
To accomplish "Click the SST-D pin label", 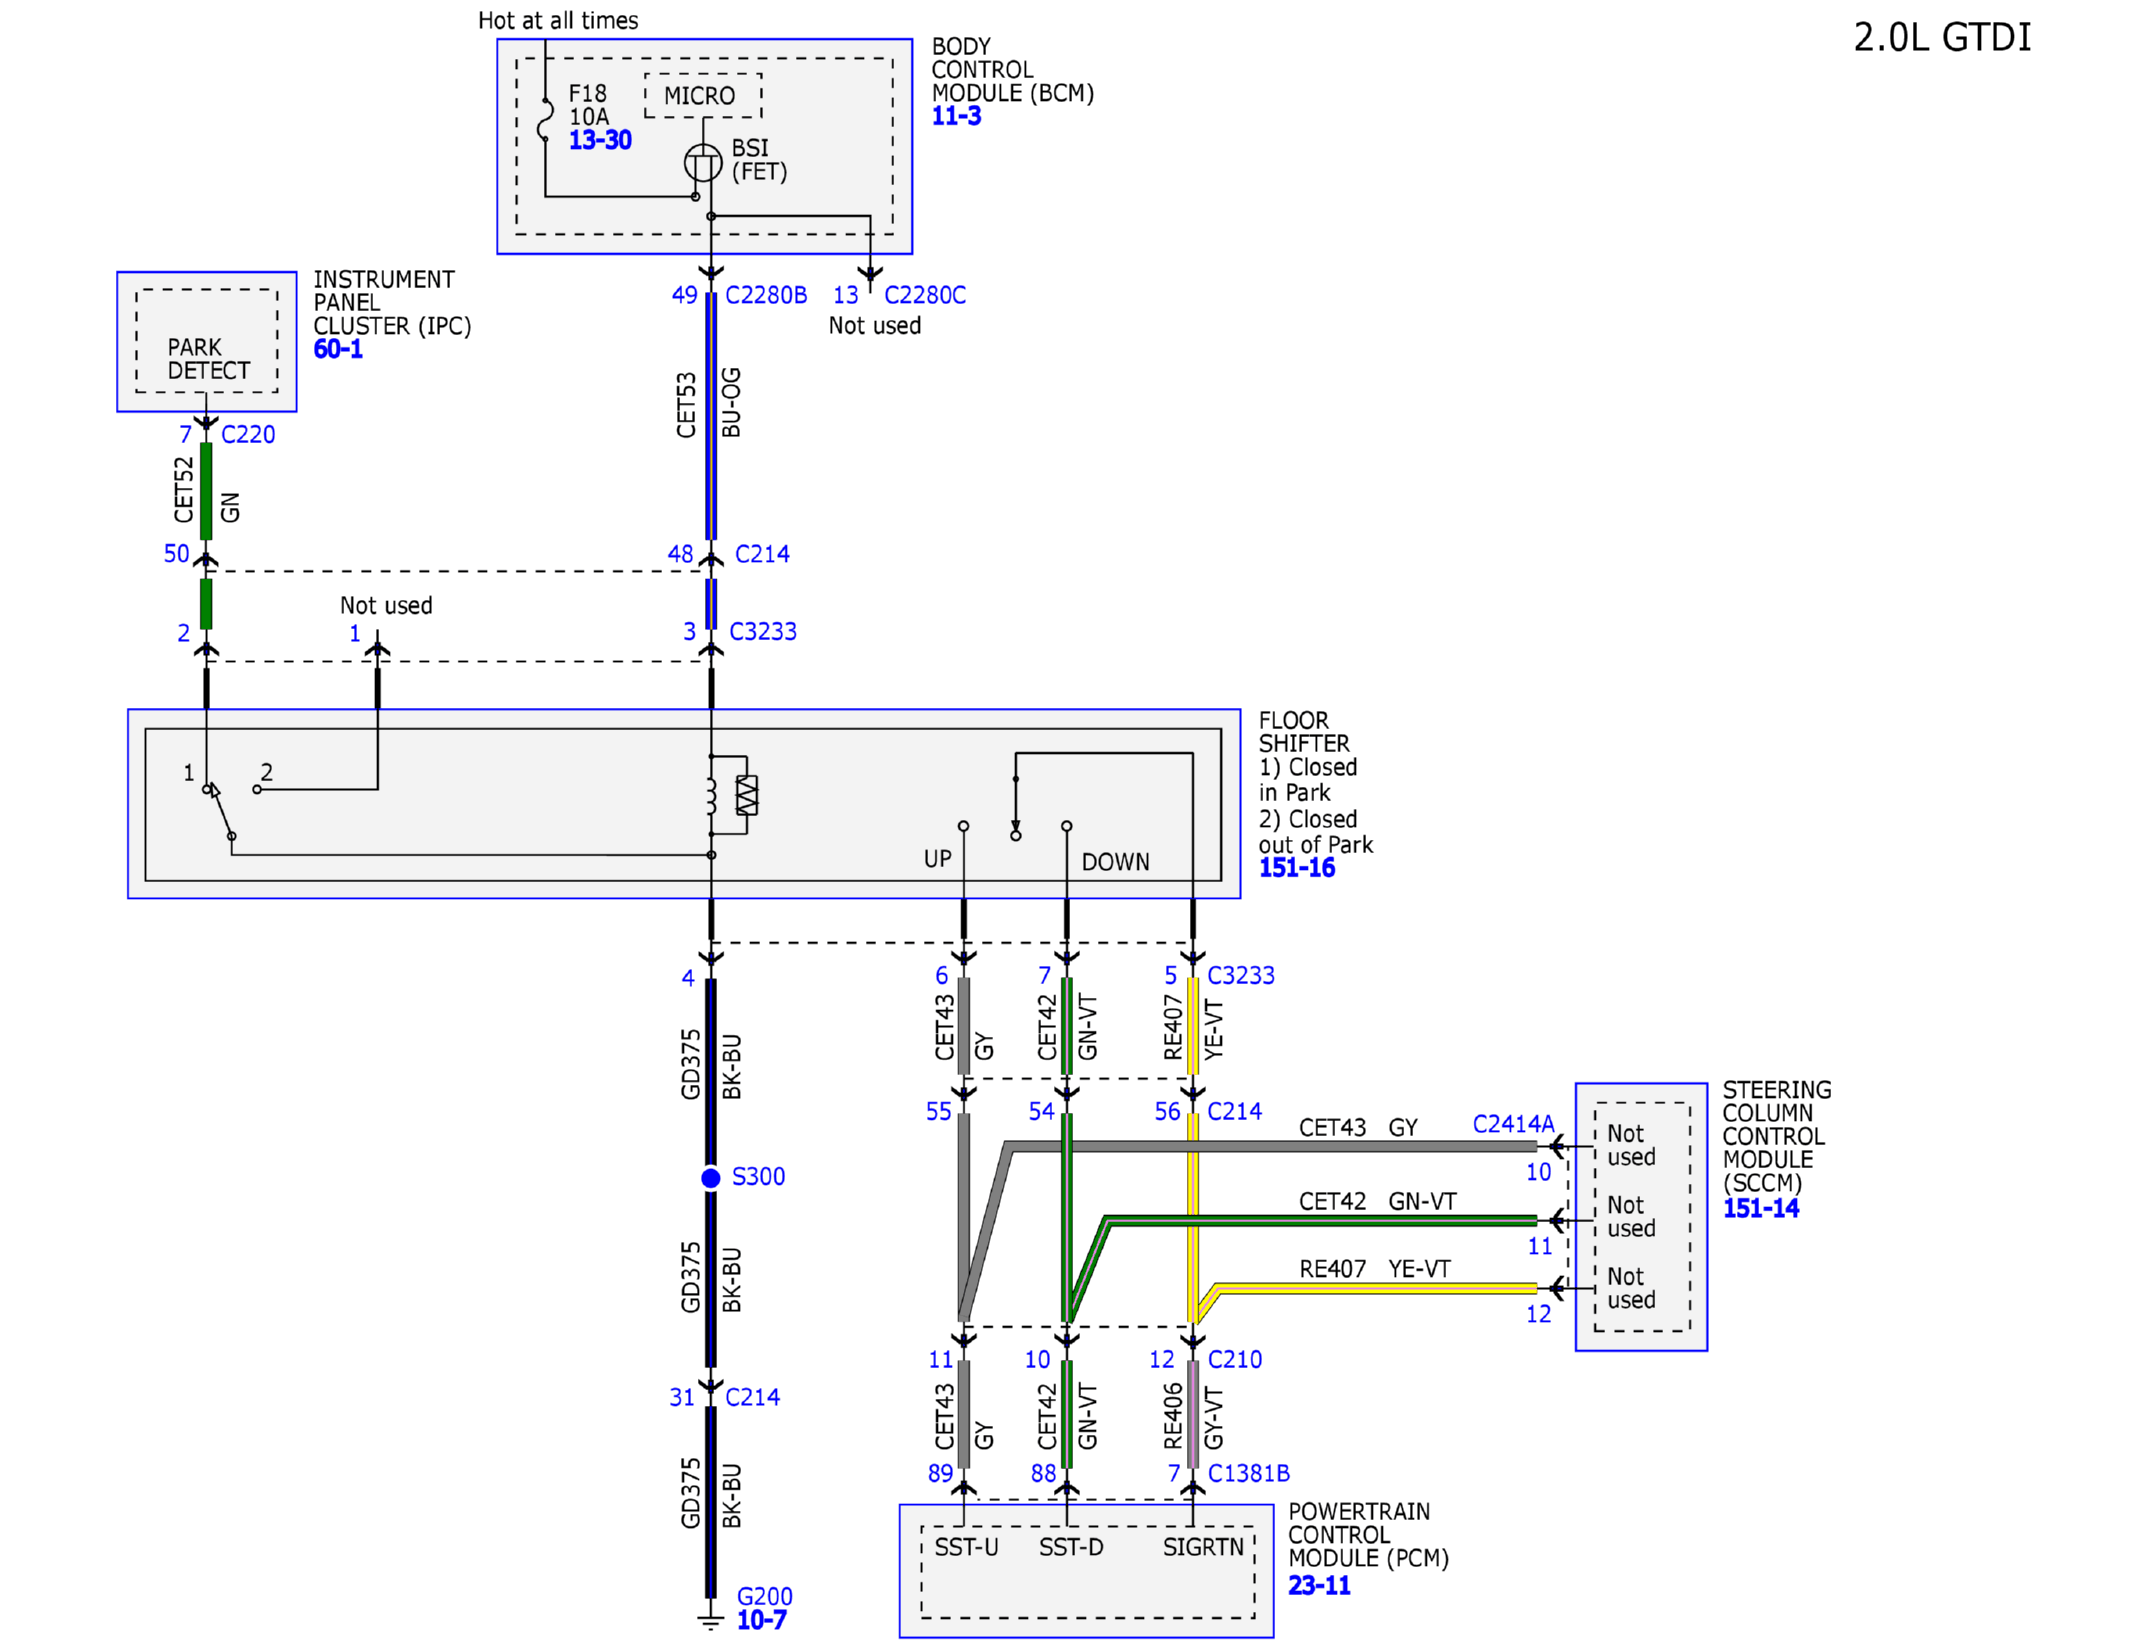I will click(1070, 1546).
